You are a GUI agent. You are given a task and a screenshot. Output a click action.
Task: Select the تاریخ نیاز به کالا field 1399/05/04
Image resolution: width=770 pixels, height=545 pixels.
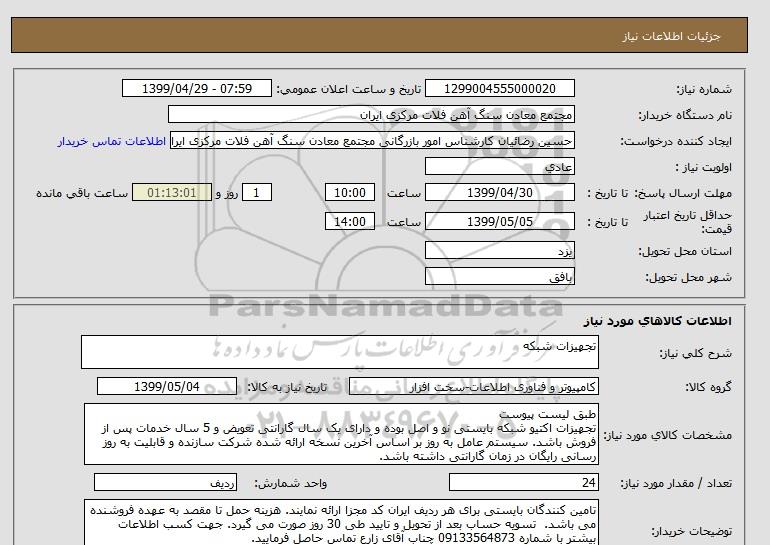pos(167,387)
